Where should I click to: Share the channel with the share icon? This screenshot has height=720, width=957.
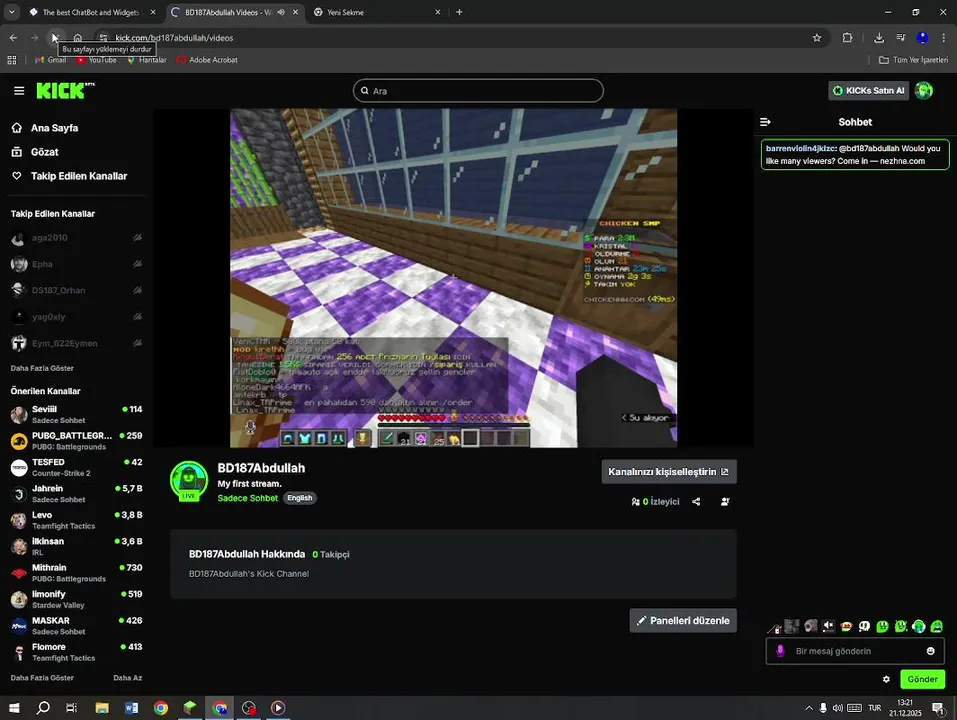(696, 502)
